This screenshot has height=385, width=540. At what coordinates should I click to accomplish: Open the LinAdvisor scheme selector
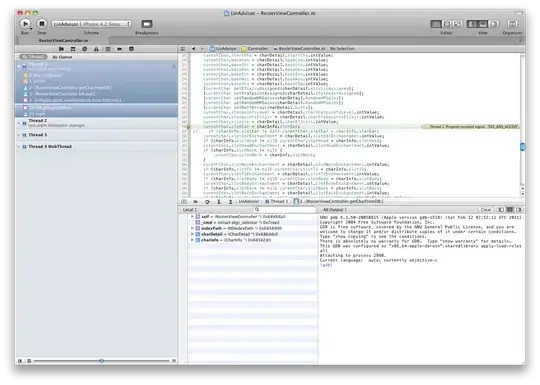pos(92,24)
